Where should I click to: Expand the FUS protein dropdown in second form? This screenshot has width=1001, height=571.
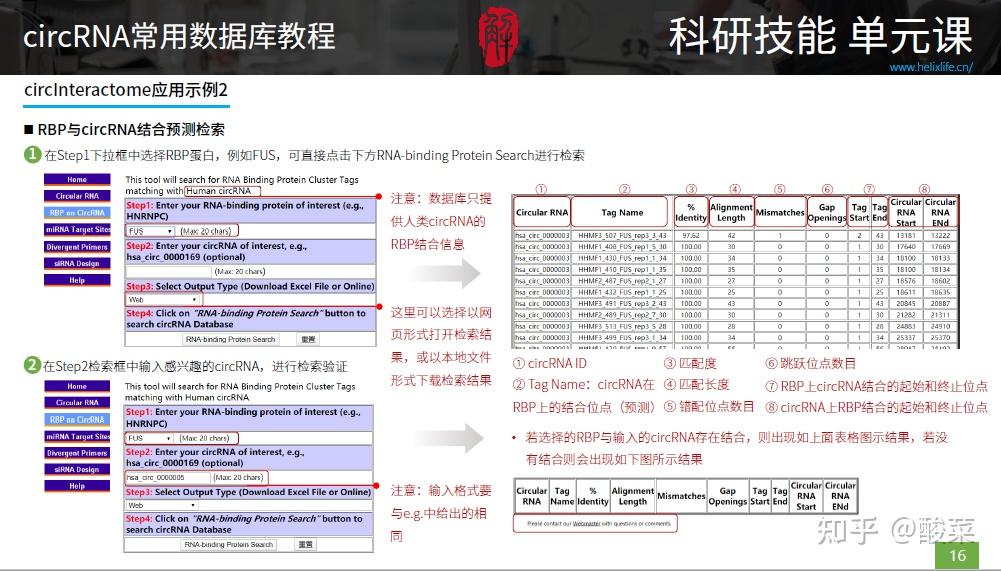149,438
